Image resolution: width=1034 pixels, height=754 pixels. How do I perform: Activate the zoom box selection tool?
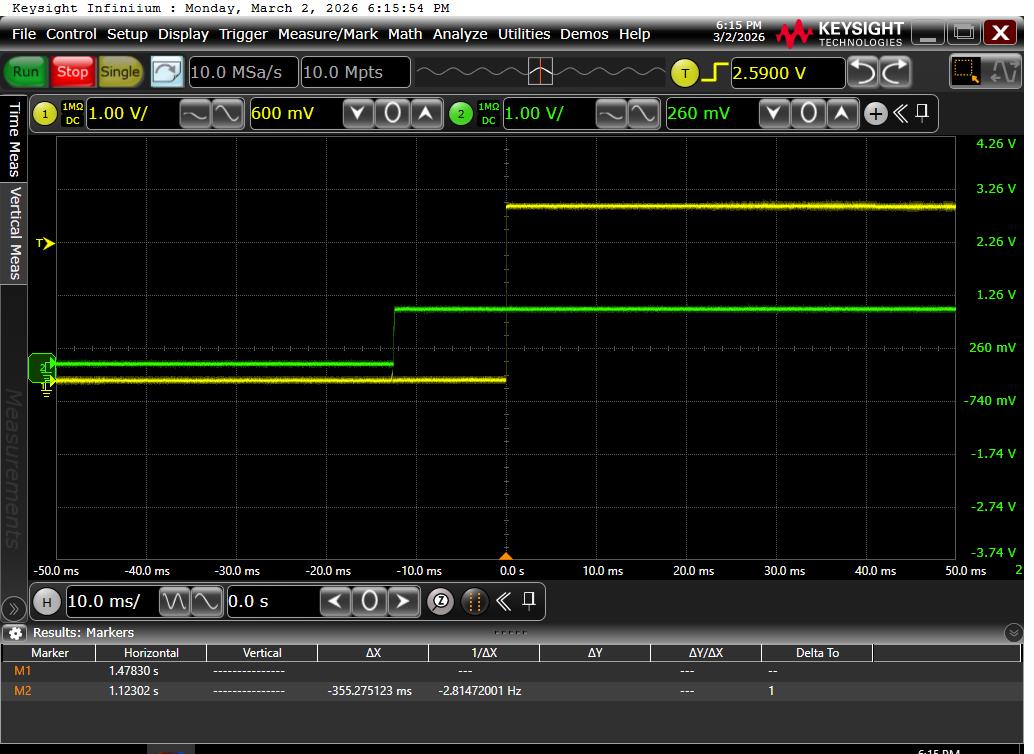tap(966, 72)
